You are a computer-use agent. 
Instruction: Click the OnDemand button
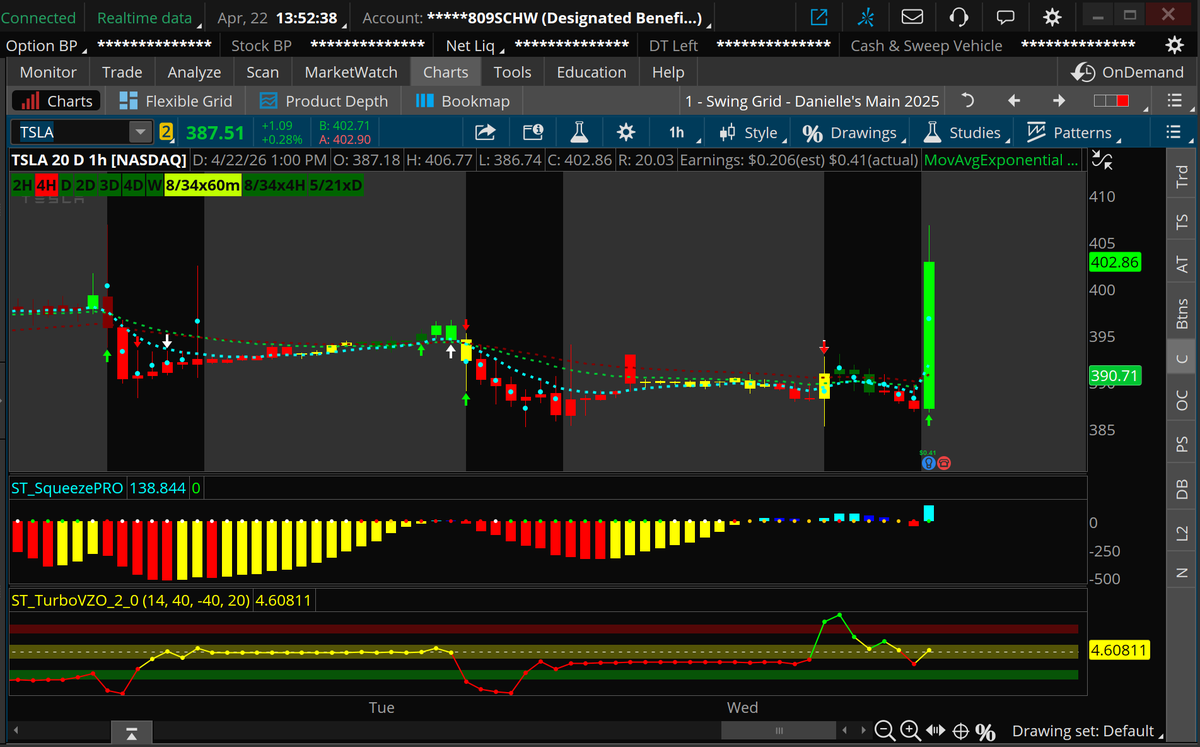point(1128,72)
